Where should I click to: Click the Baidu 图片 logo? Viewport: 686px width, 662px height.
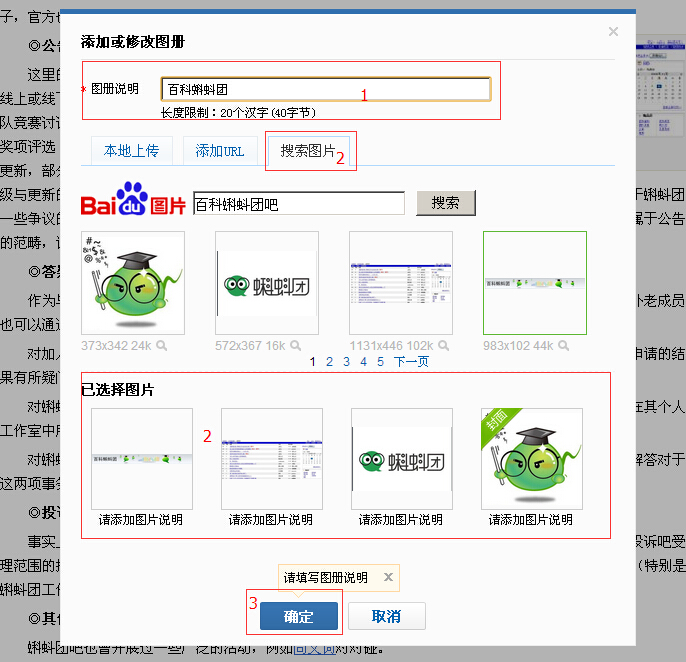(134, 201)
